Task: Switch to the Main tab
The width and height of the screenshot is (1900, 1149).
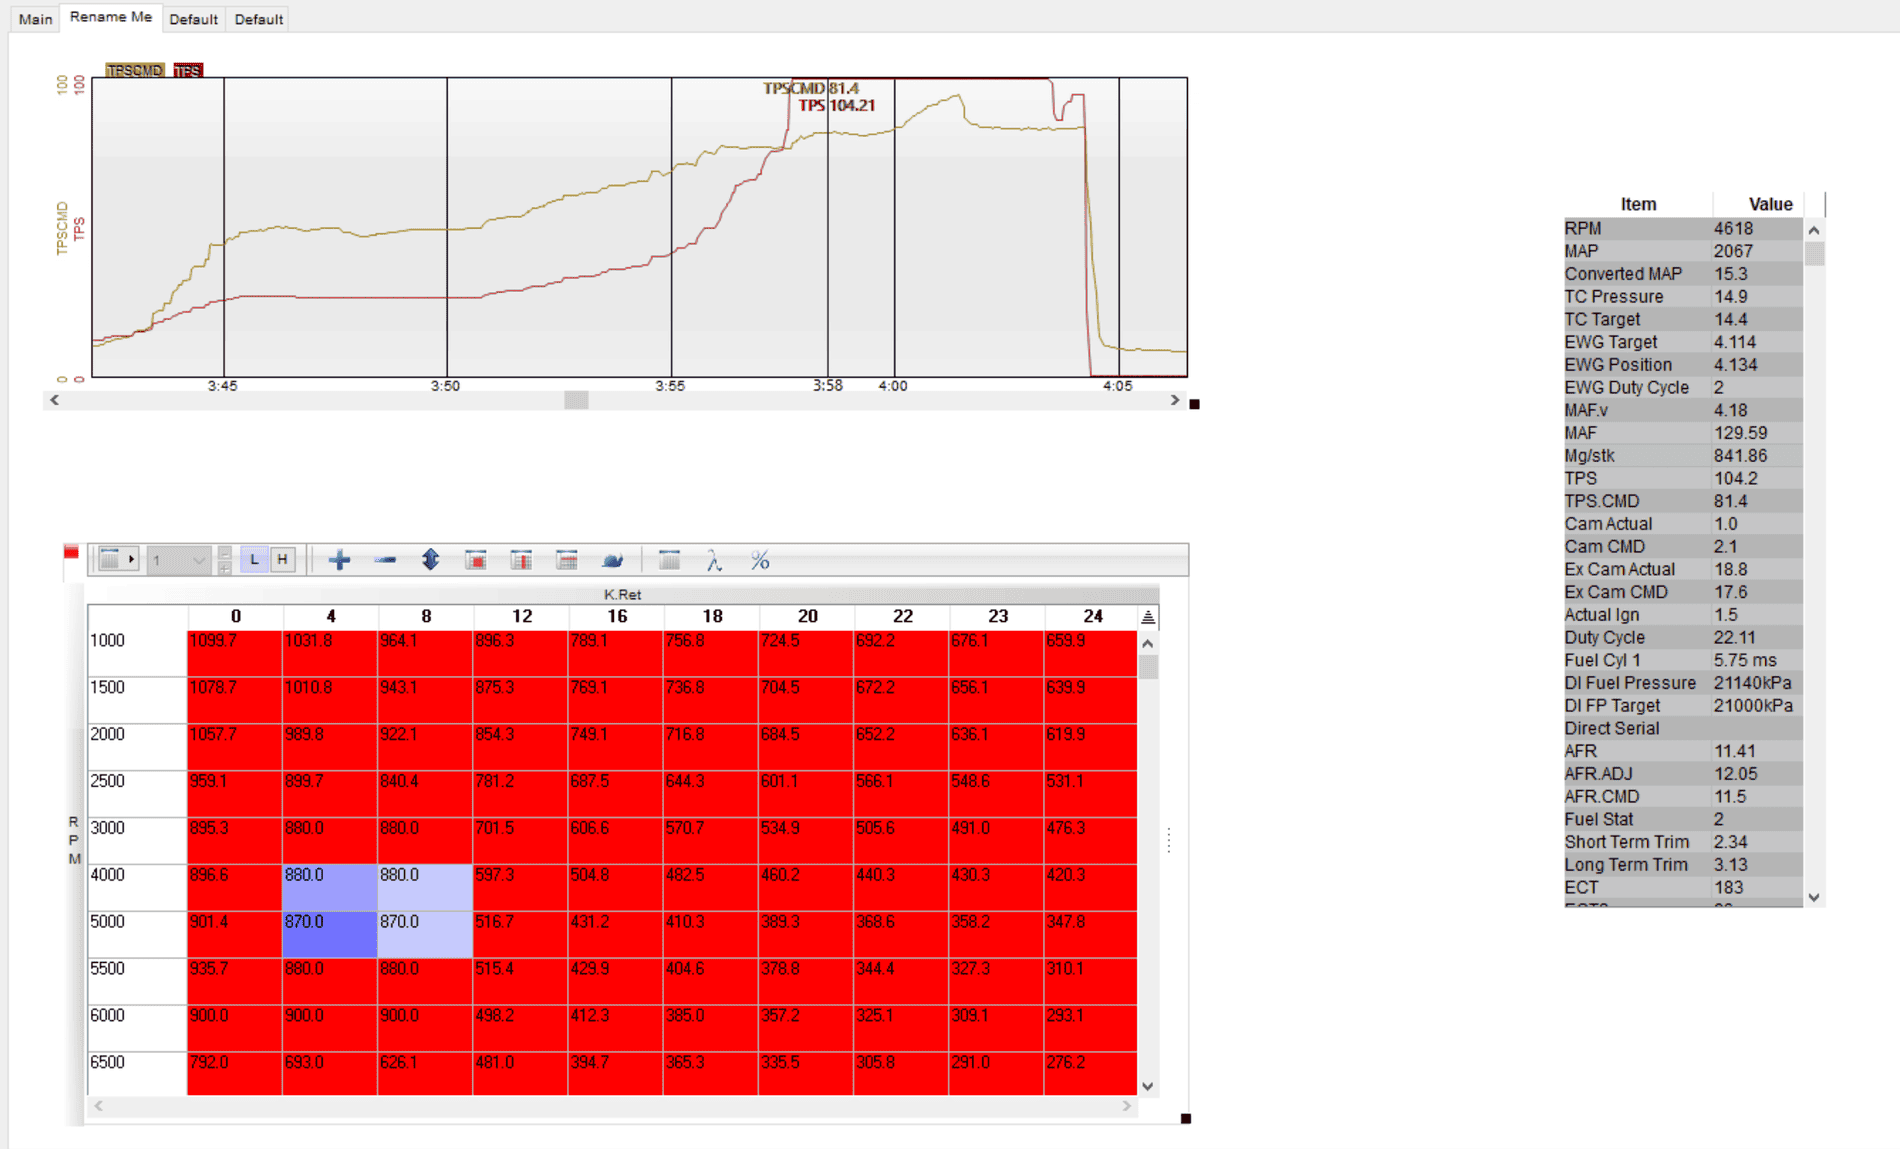Action: pyautogui.click(x=36, y=19)
